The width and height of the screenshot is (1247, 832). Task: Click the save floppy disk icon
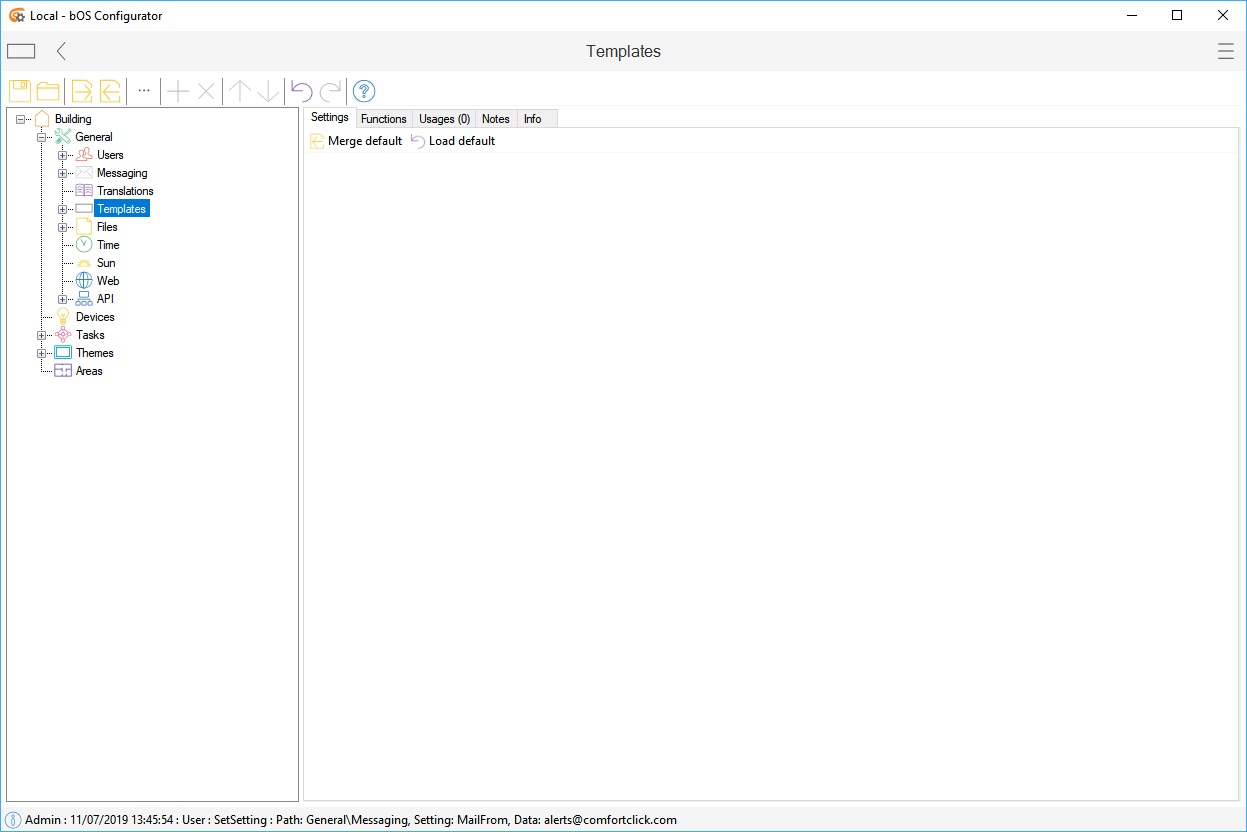click(20, 91)
